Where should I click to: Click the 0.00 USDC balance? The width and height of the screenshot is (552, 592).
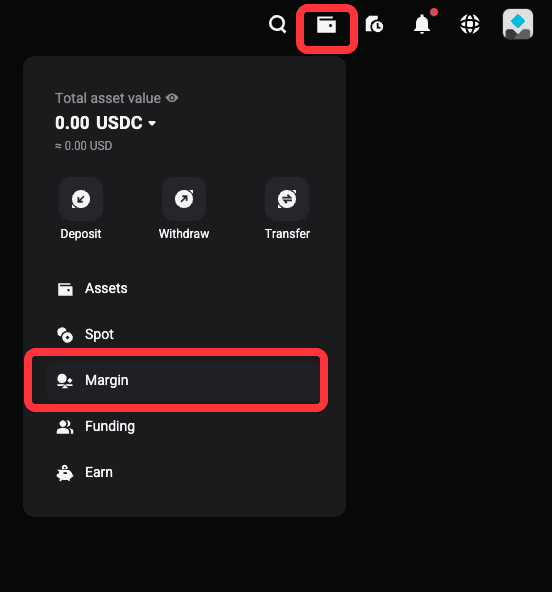[x=99, y=123]
